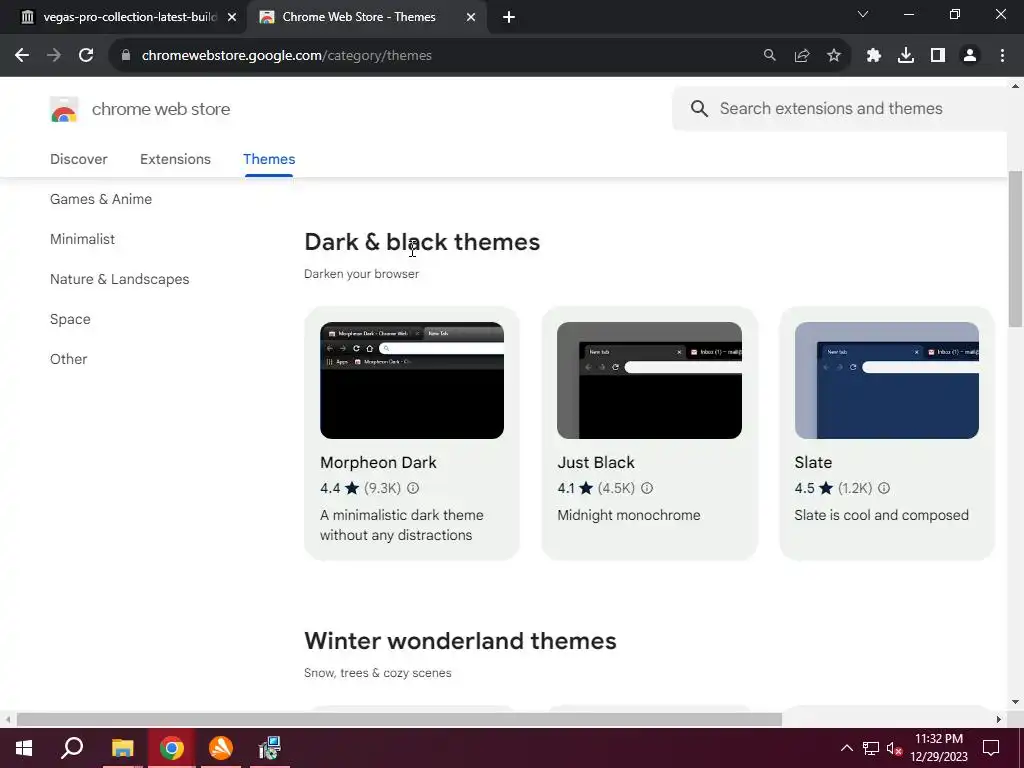This screenshot has height=768, width=1024.
Task: Click the Slate theme title
Action: pyautogui.click(x=813, y=462)
